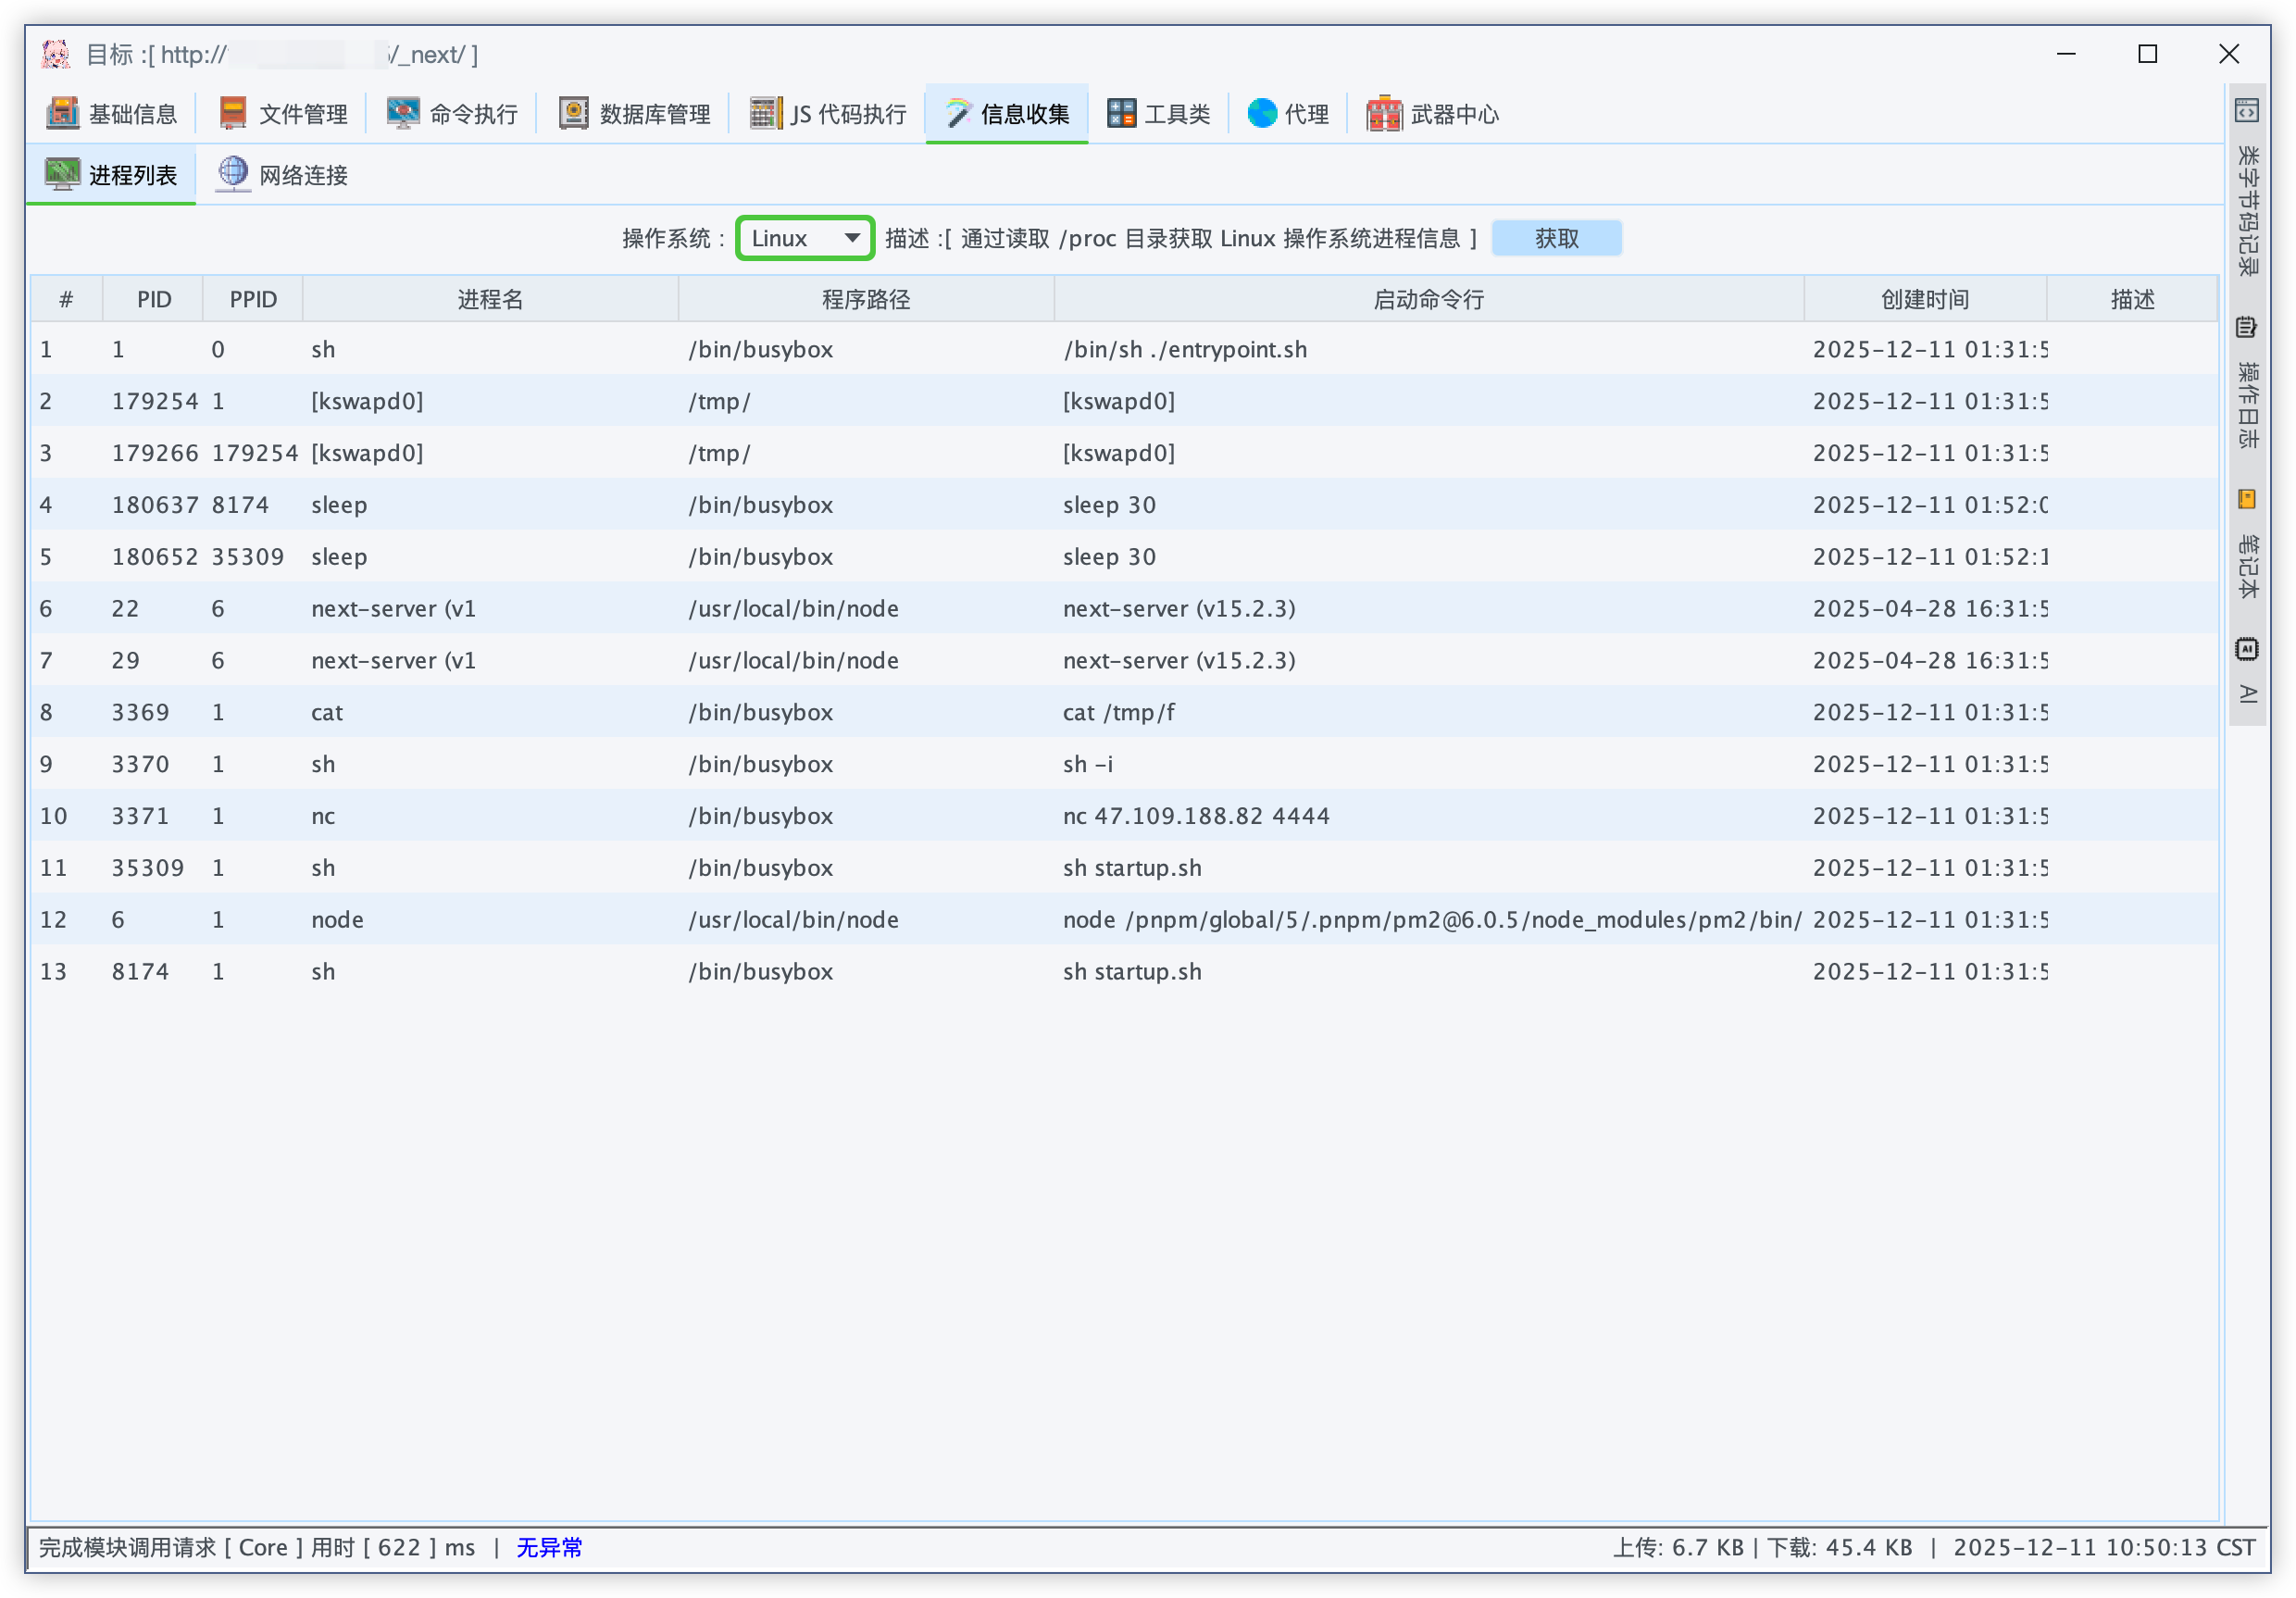This screenshot has height=1598, width=2296.
Task: Click the 代理 proxy globe icon
Action: coord(1262,114)
